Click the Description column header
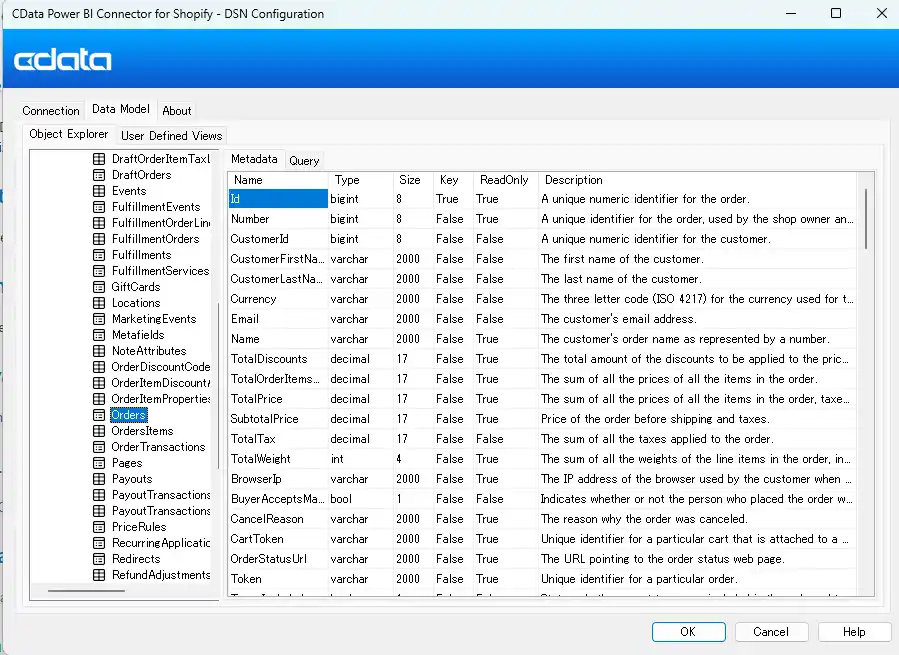Screen dimensions: 899x655 click(573, 180)
